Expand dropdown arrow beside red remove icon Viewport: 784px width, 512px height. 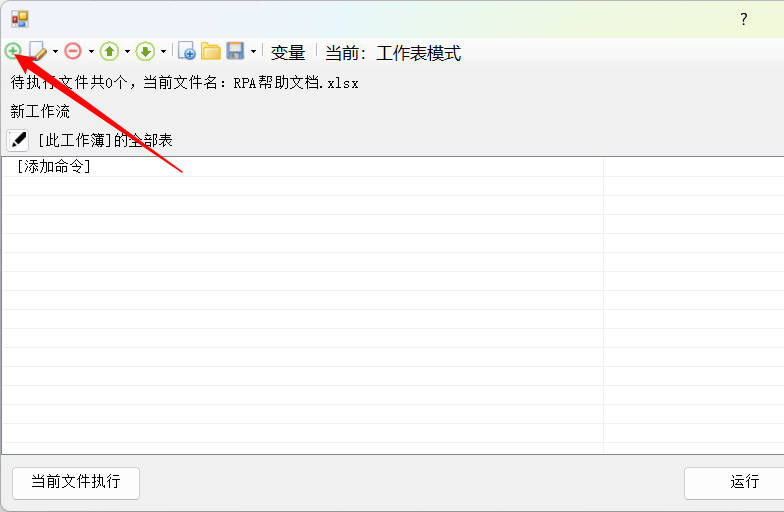point(91,51)
